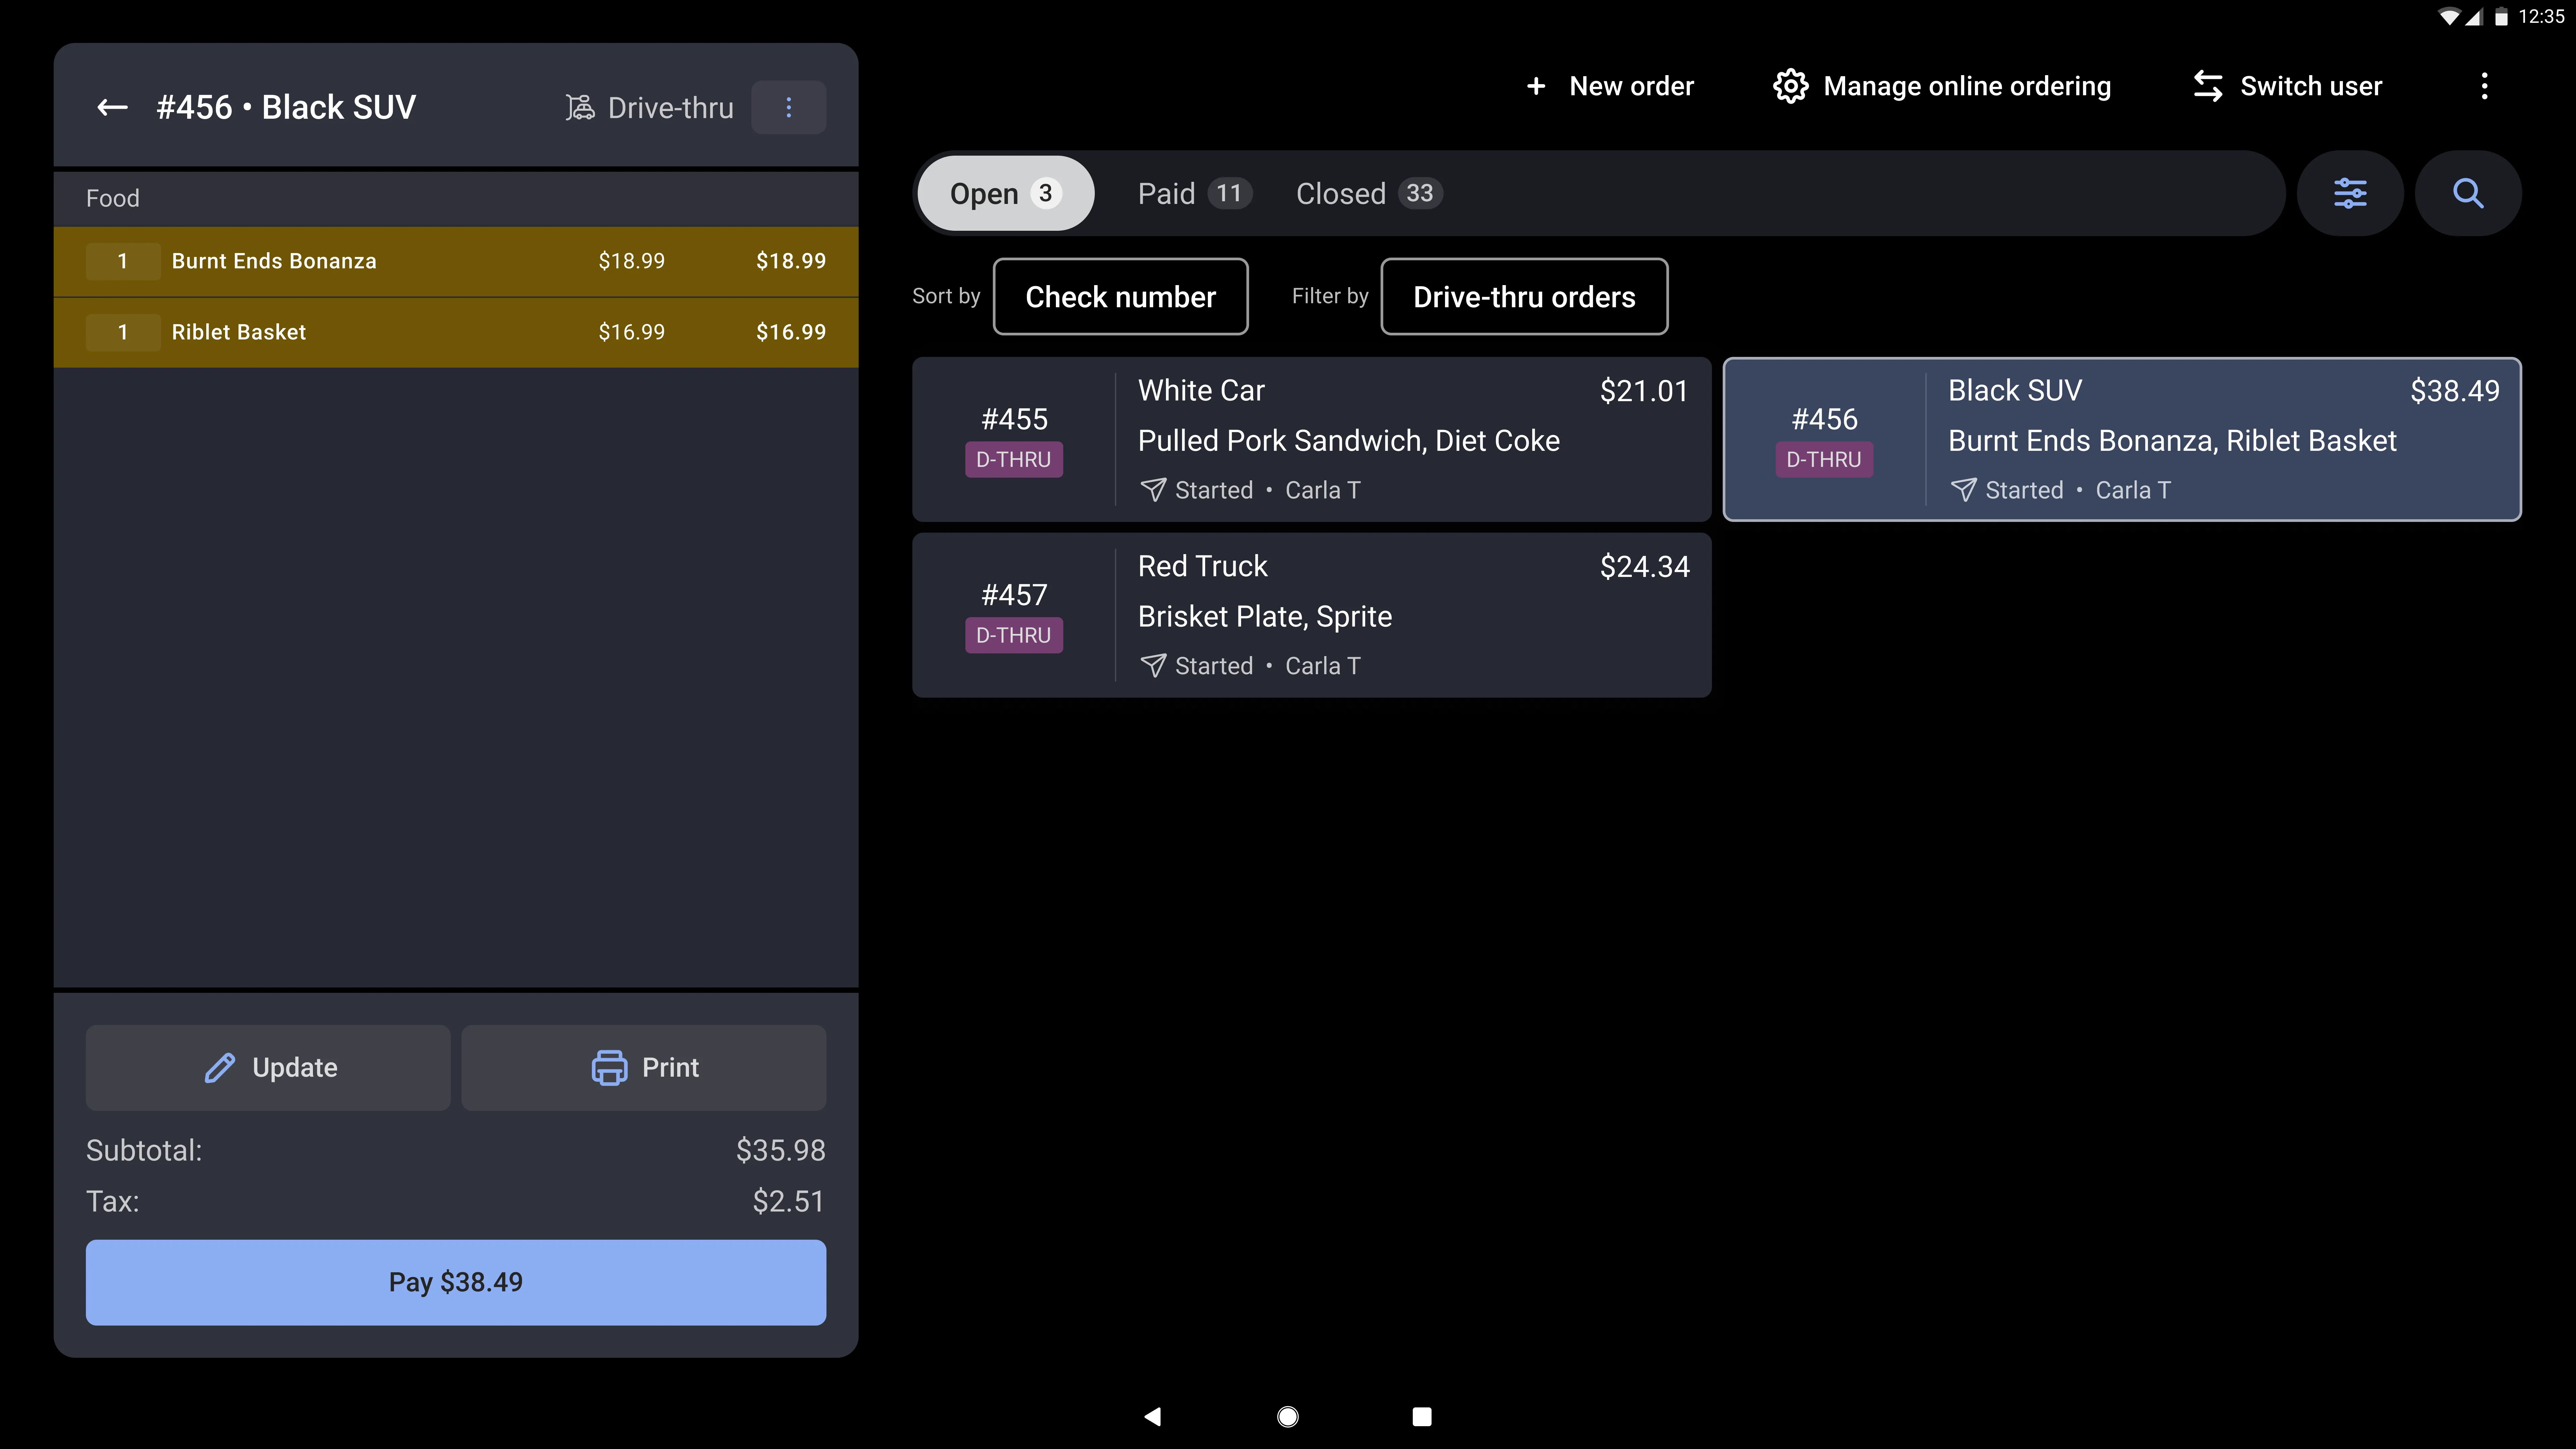
Task: Open the top-right overflow menu
Action: 2484,86
